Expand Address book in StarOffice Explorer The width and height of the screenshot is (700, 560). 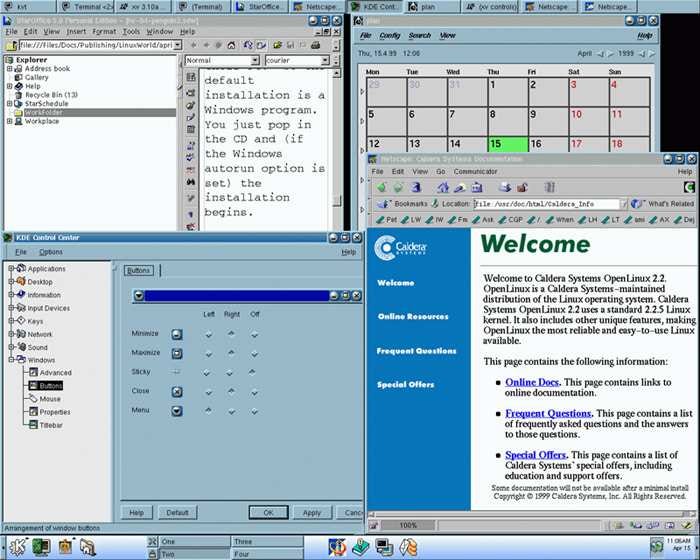(x=9, y=69)
